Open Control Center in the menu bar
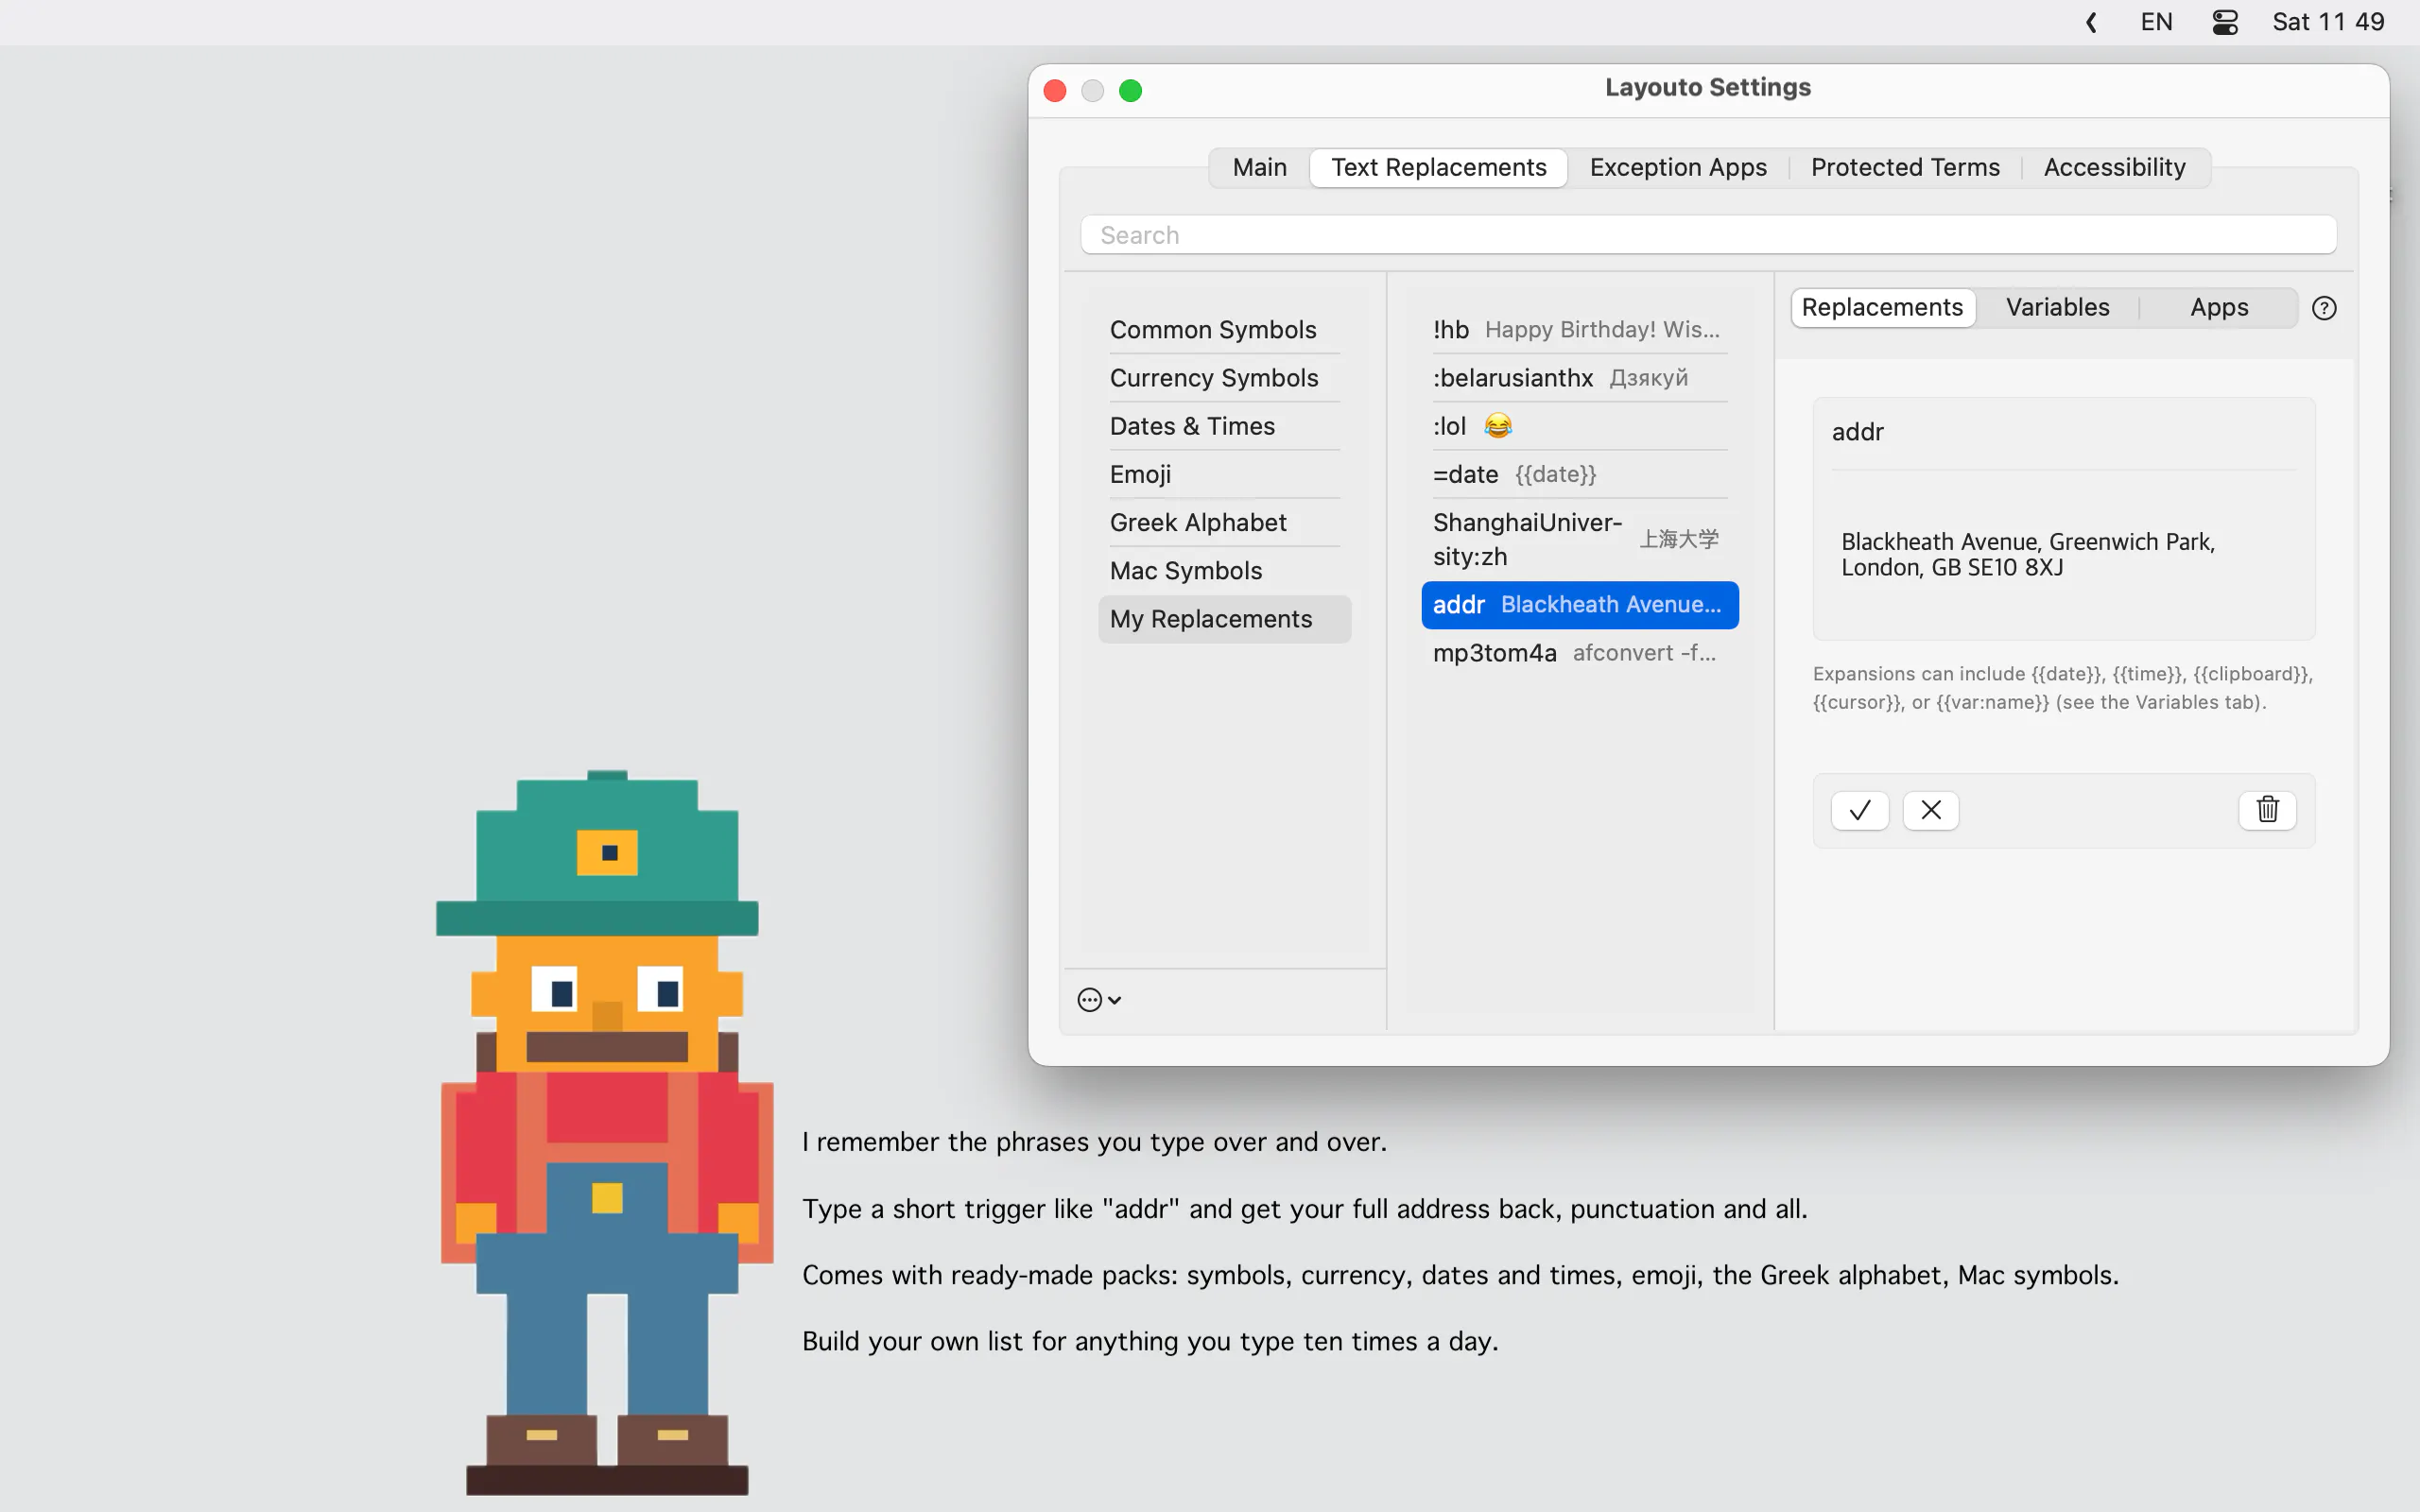This screenshot has width=2420, height=1512. [x=2224, y=22]
